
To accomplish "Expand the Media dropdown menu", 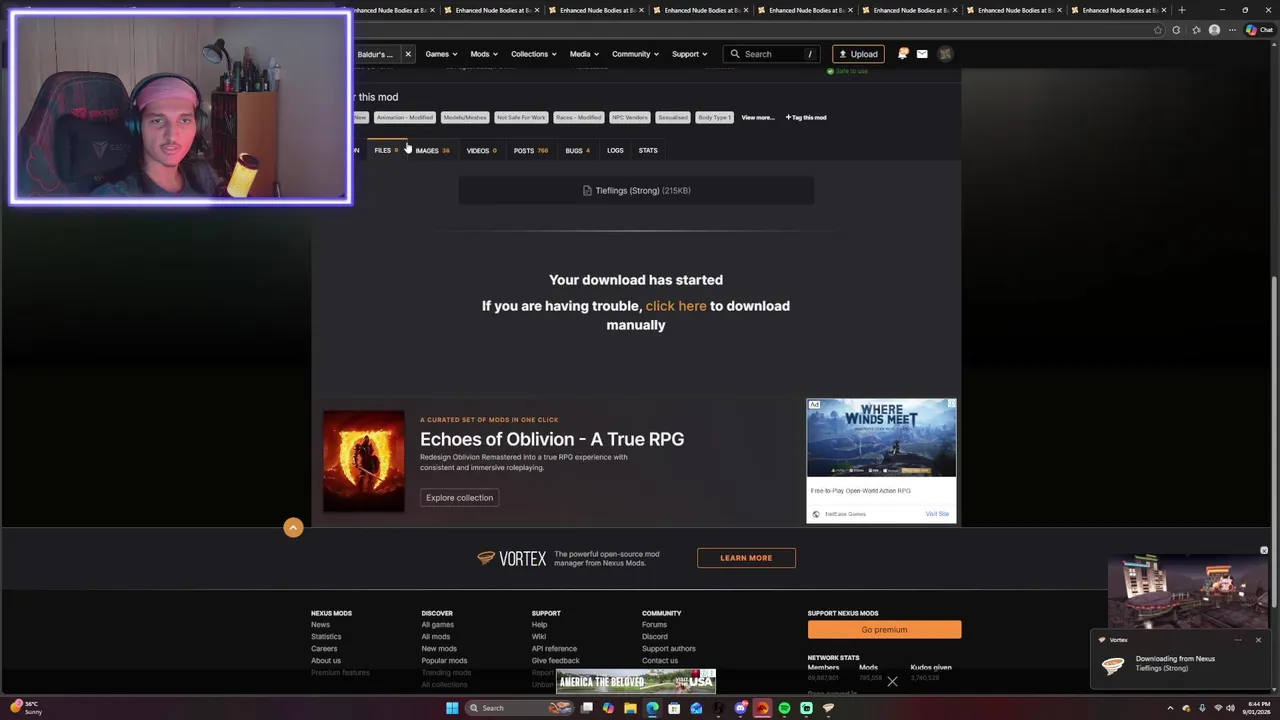I will click(x=584, y=54).
